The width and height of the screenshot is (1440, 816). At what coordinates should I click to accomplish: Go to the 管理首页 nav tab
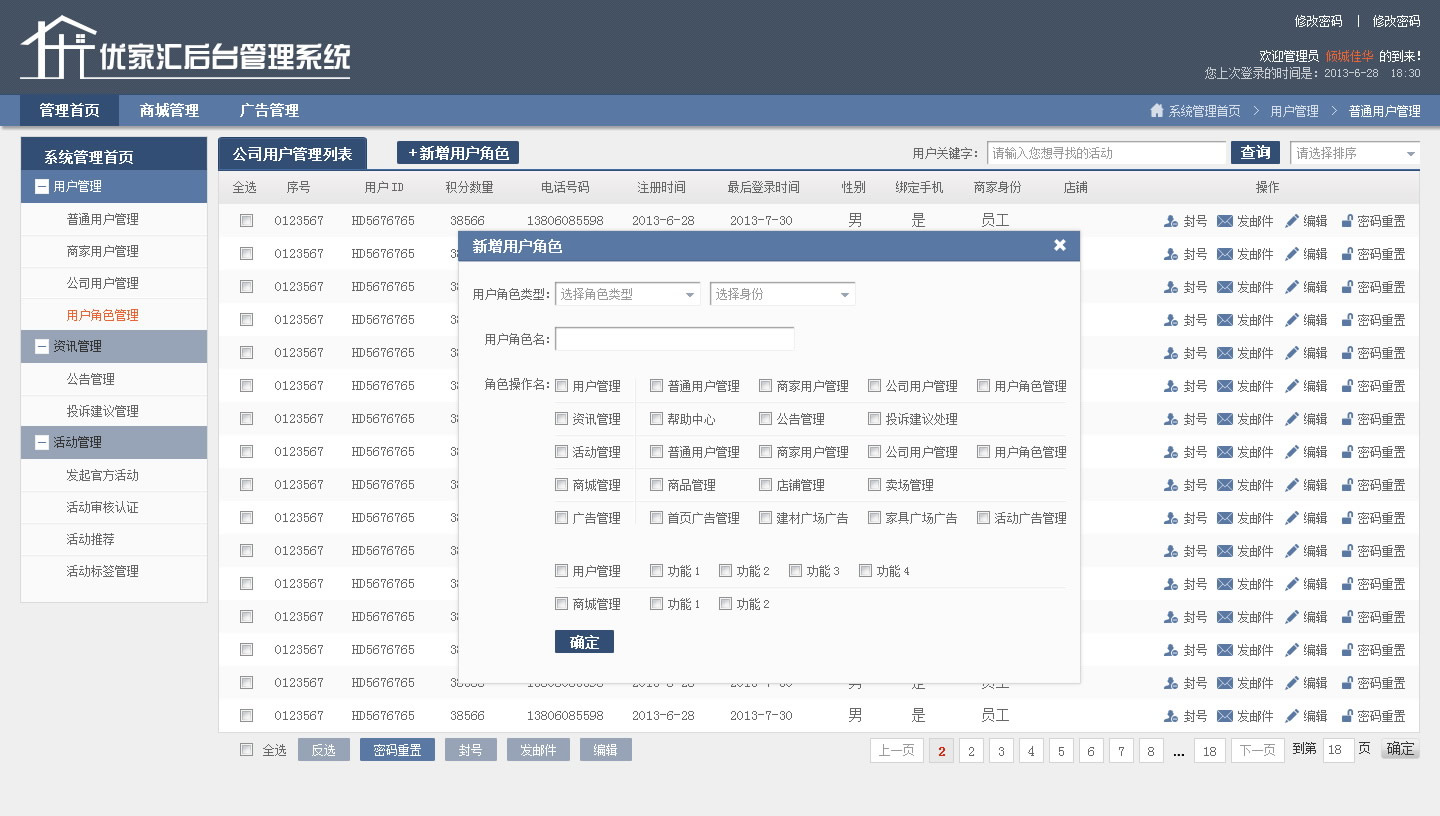69,110
